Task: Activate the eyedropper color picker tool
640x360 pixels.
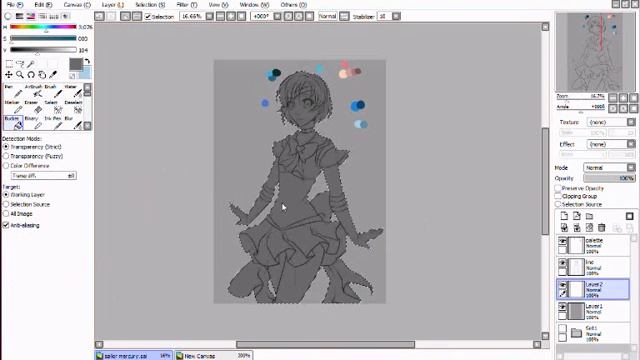Action: click(x=53, y=75)
